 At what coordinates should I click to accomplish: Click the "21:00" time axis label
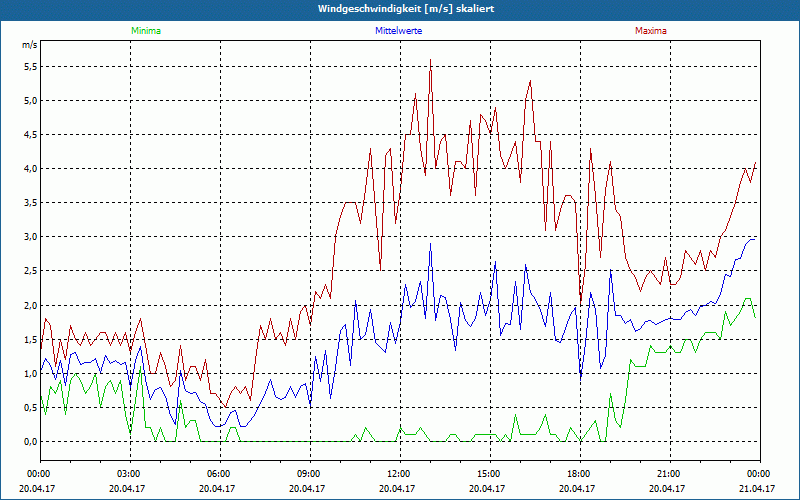pos(670,474)
